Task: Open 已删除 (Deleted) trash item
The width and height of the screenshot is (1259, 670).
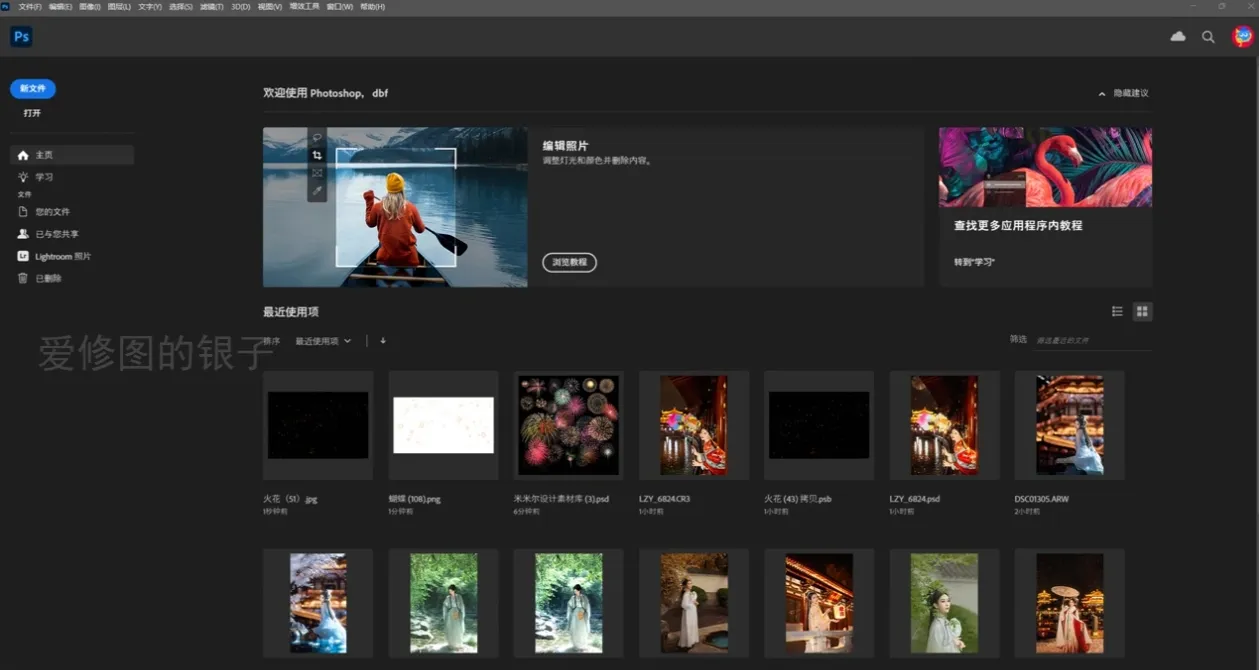Action: [x=48, y=278]
